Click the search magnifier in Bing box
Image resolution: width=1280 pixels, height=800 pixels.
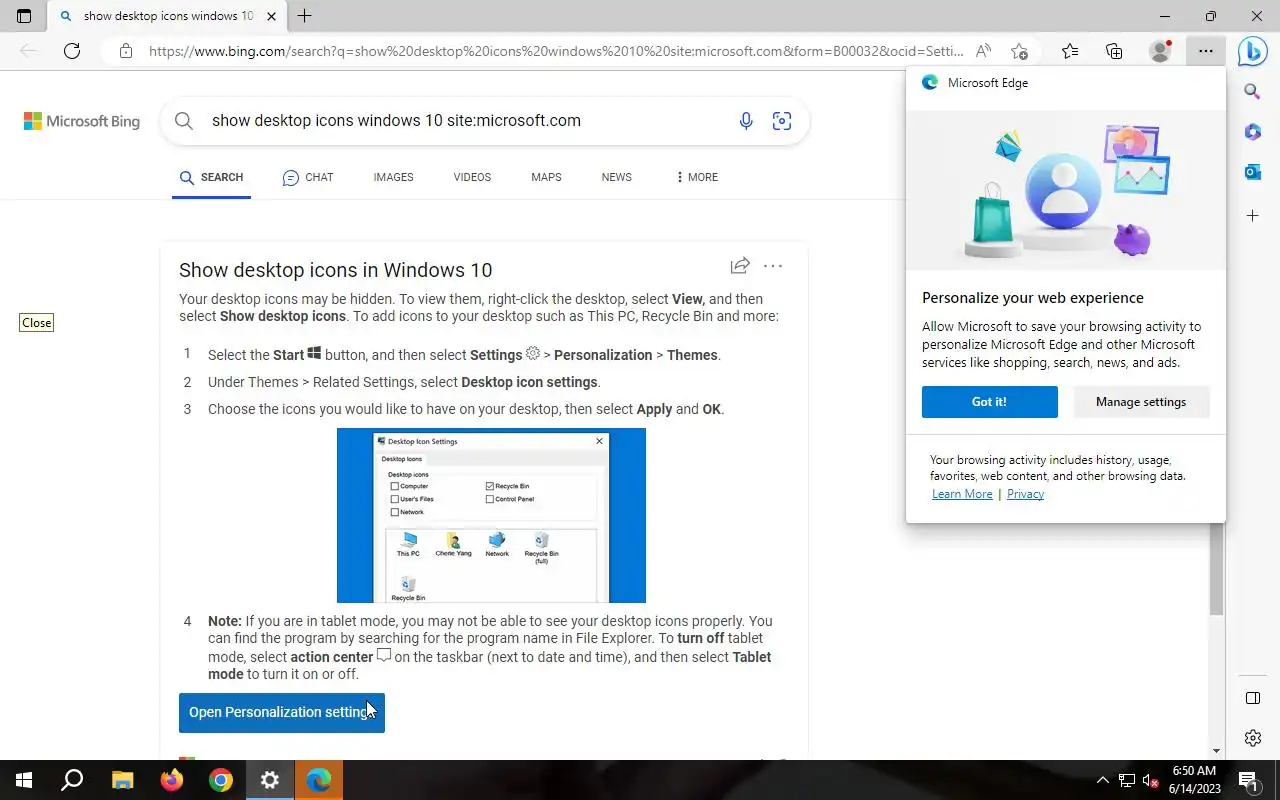[x=184, y=121]
